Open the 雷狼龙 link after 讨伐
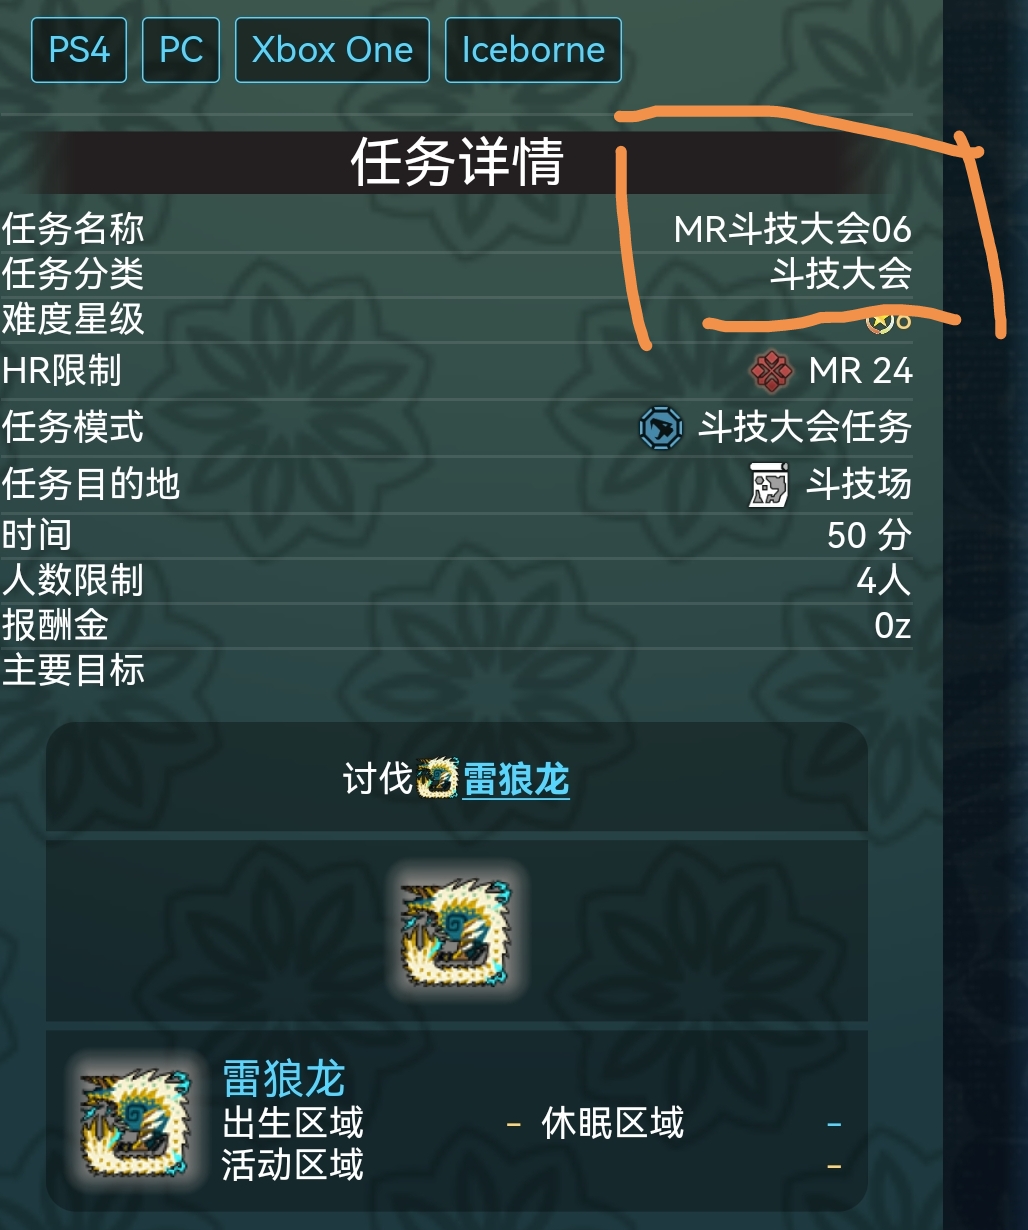Viewport: 1028px width, 1230px height. 516,779
